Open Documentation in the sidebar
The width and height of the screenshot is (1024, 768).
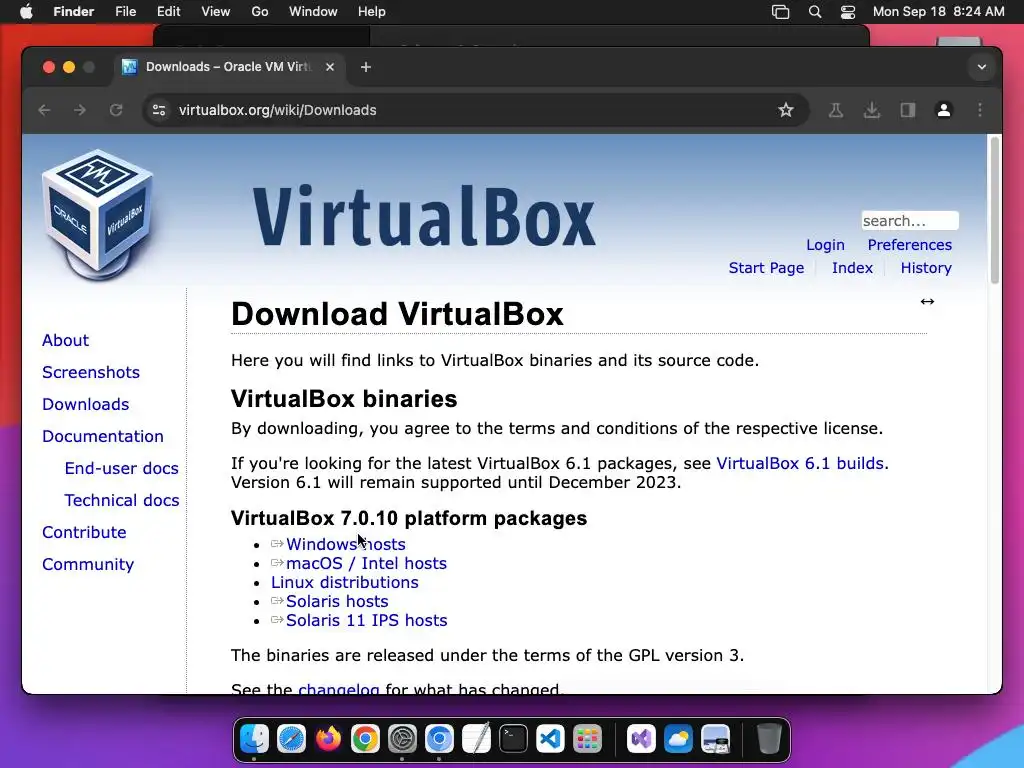[x=103, y=436]
